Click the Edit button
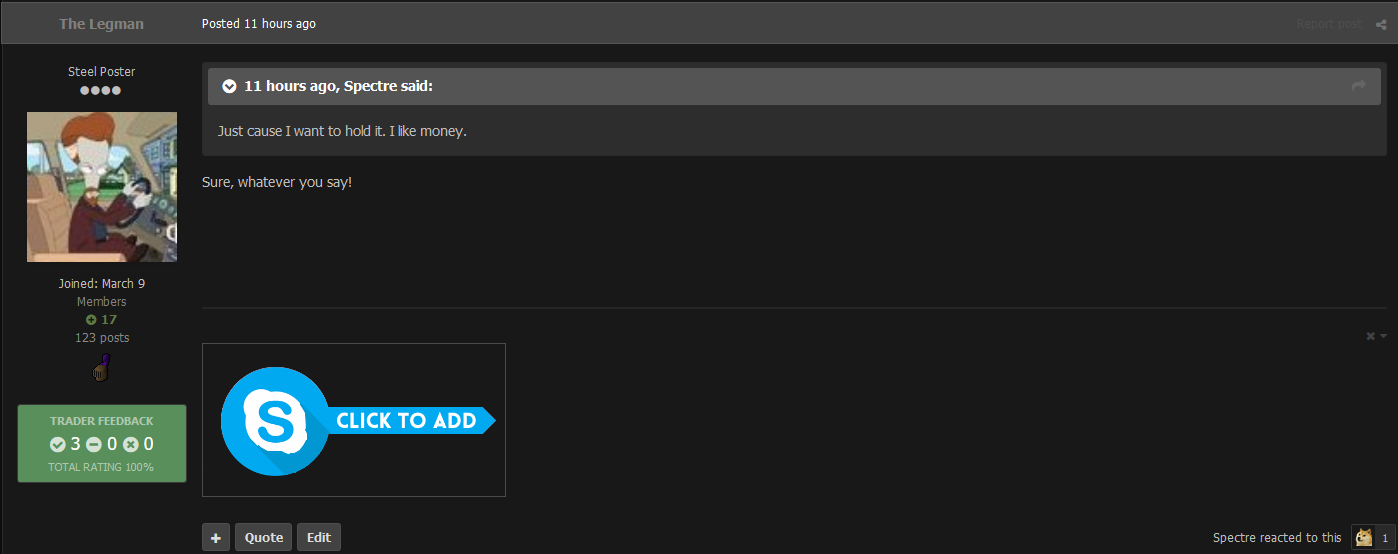Image resolution: width=1398 pixels, height=554 pixels. (x=319, y=537)
